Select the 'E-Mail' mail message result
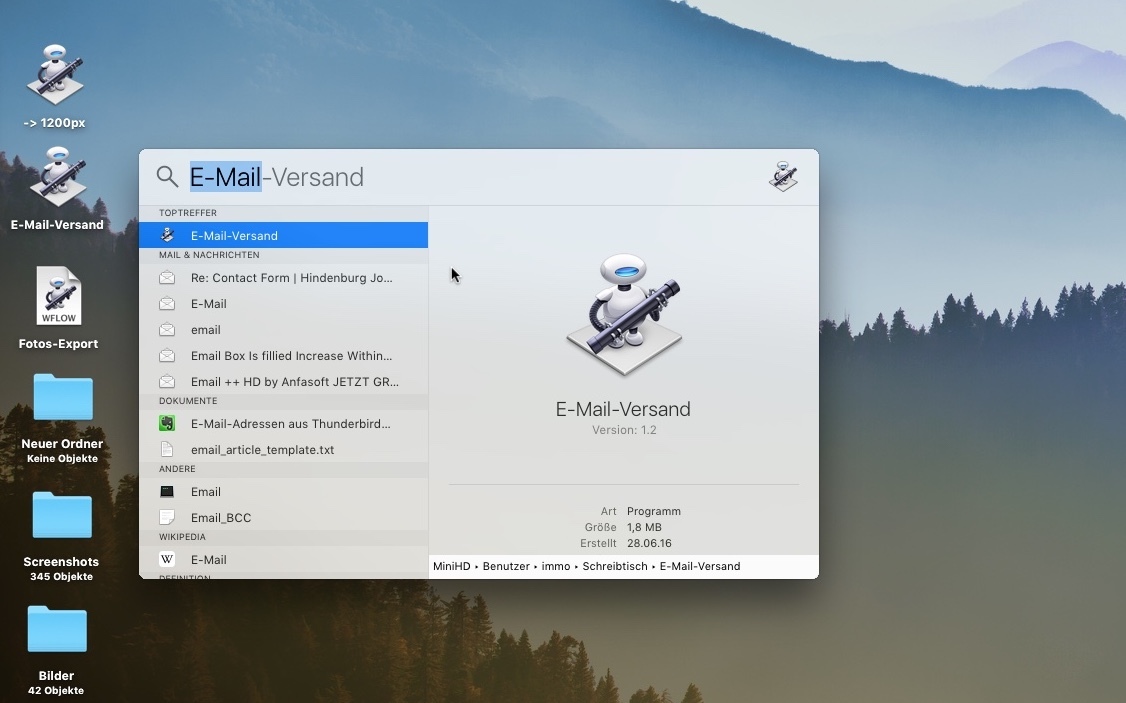This screenshot has width=1126, height=703. click(x=284, y=304)
